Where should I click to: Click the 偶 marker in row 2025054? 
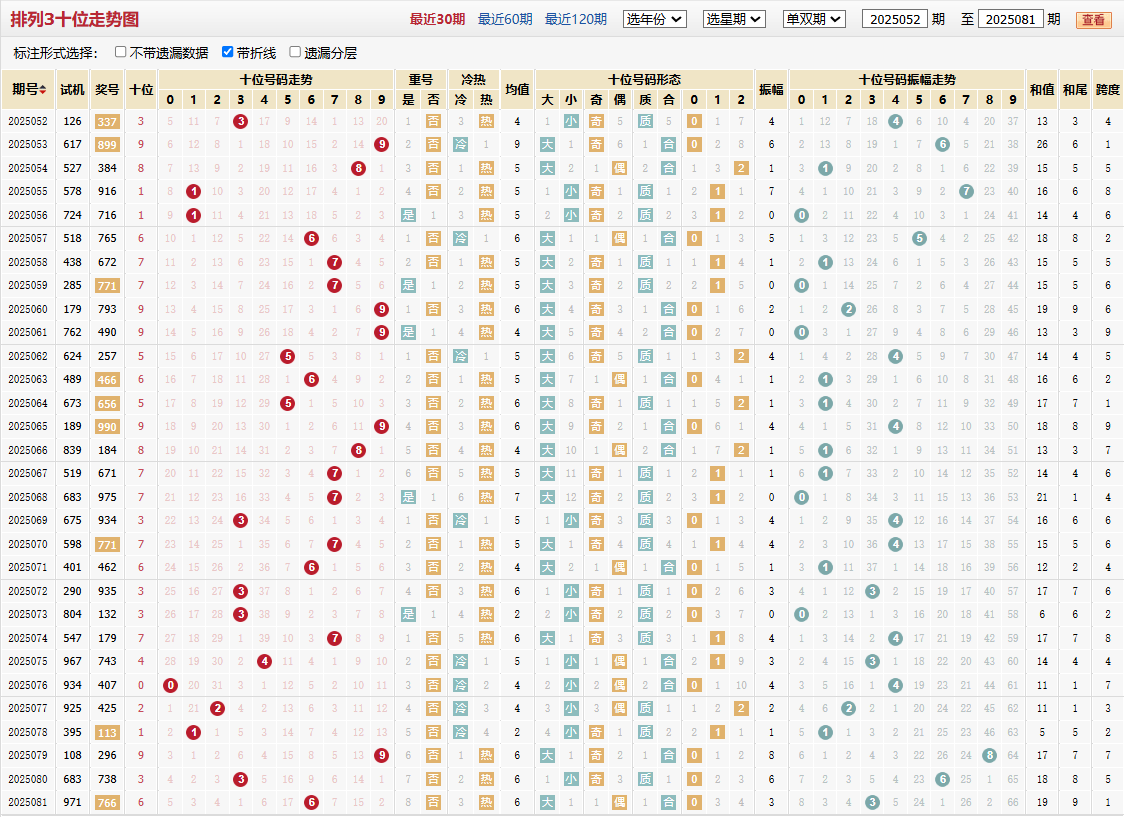click(620, 168)
